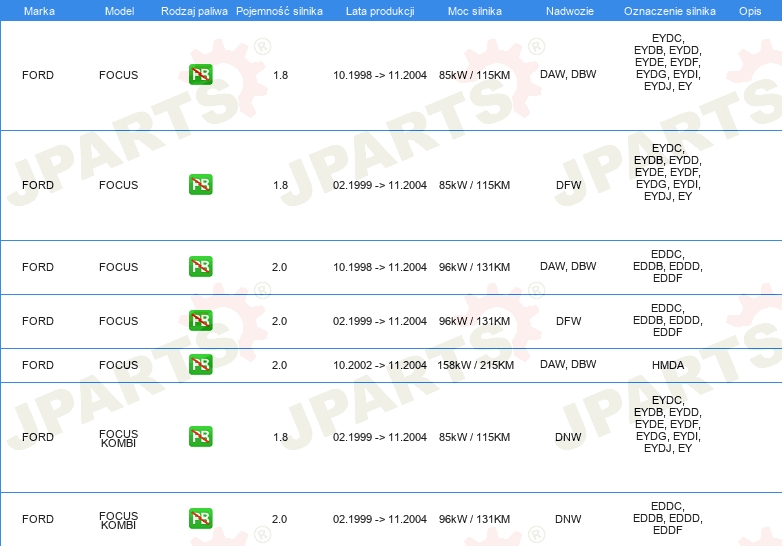This screenshot has height=546, width=782.
Task: Click the Opis column header
Action: point(750,11)
